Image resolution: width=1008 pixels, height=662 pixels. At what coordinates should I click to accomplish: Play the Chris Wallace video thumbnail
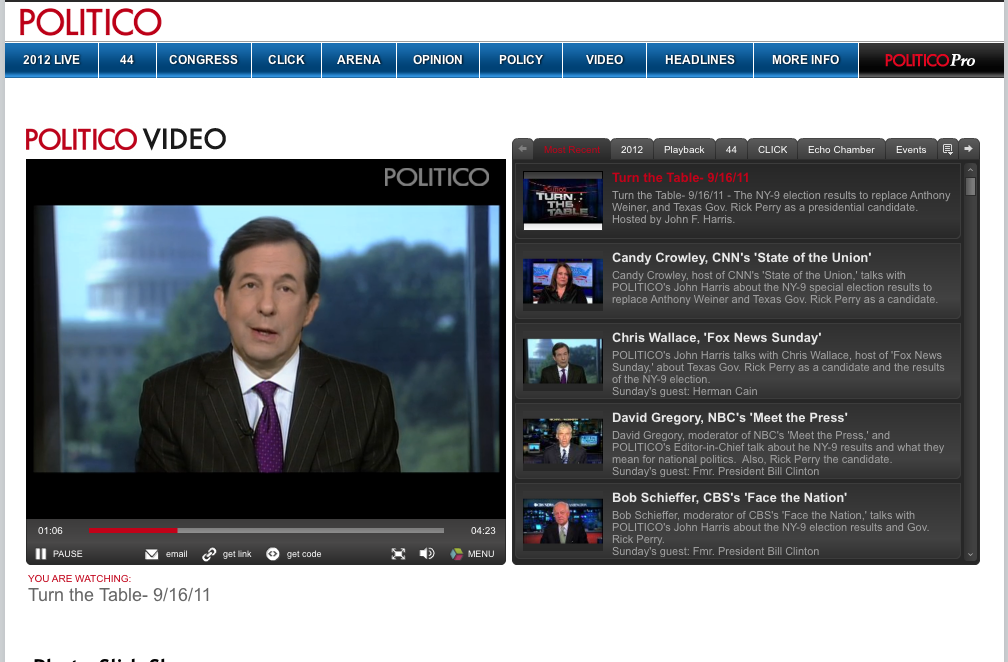coord(562,362)
